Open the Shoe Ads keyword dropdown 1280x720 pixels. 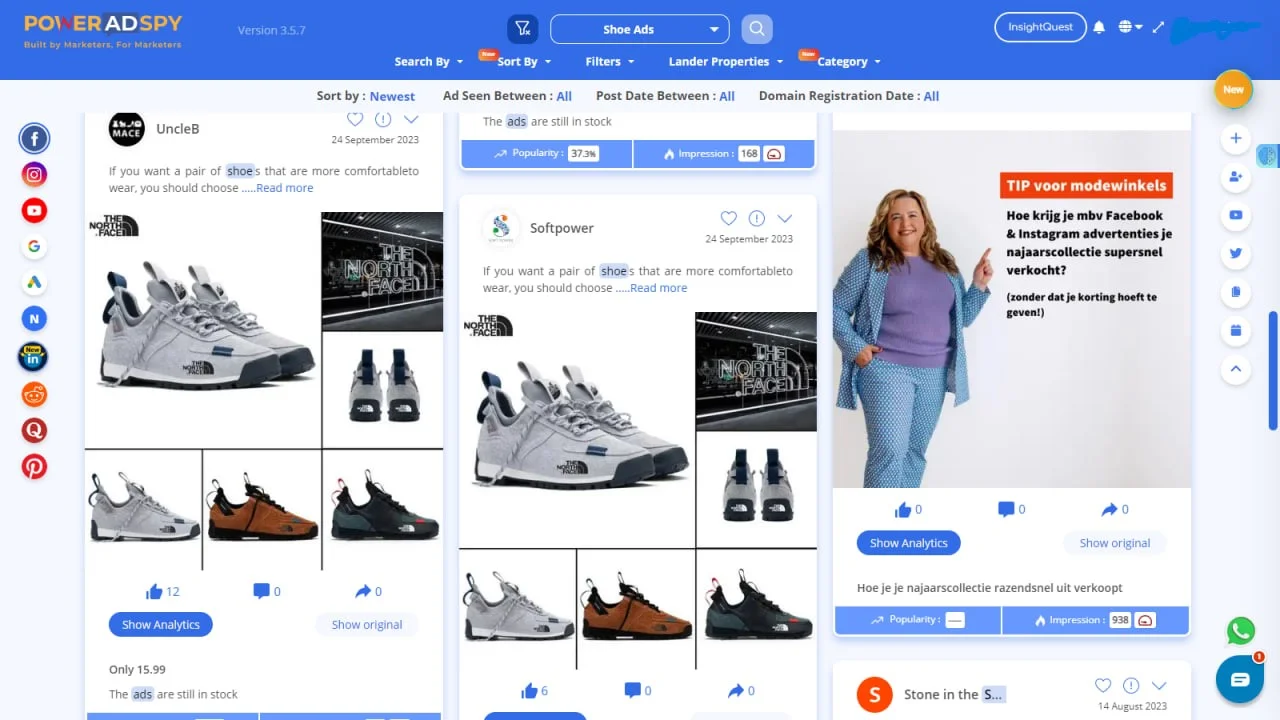(x=640, y=29)
